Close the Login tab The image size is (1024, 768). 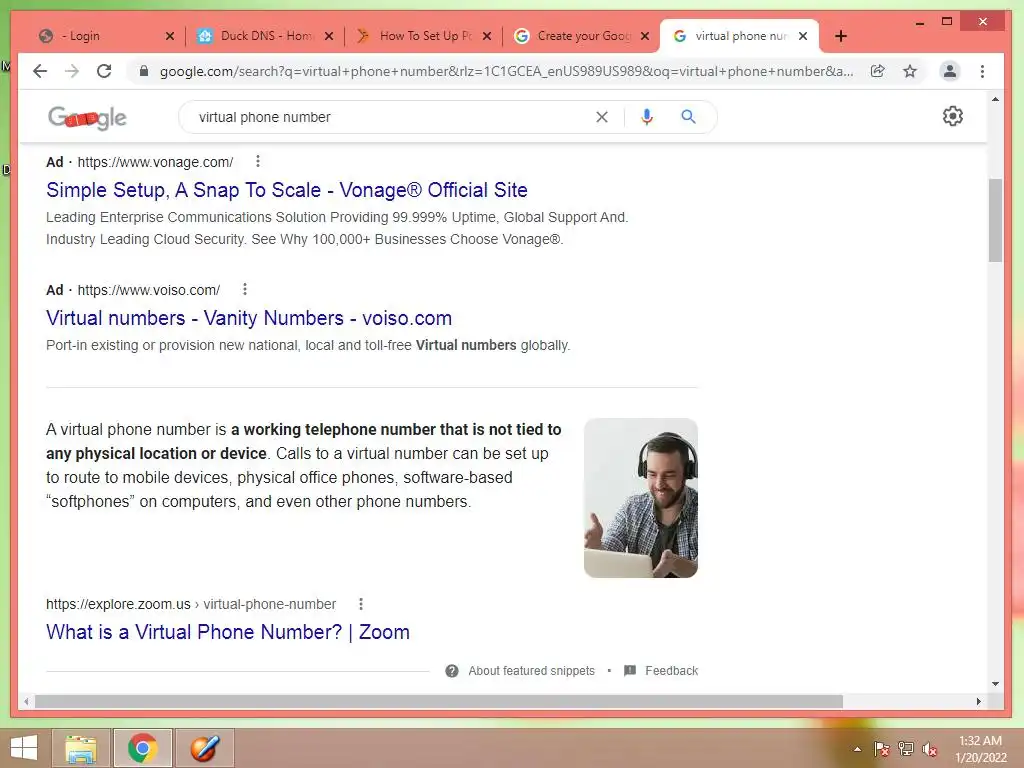[170, 36]
